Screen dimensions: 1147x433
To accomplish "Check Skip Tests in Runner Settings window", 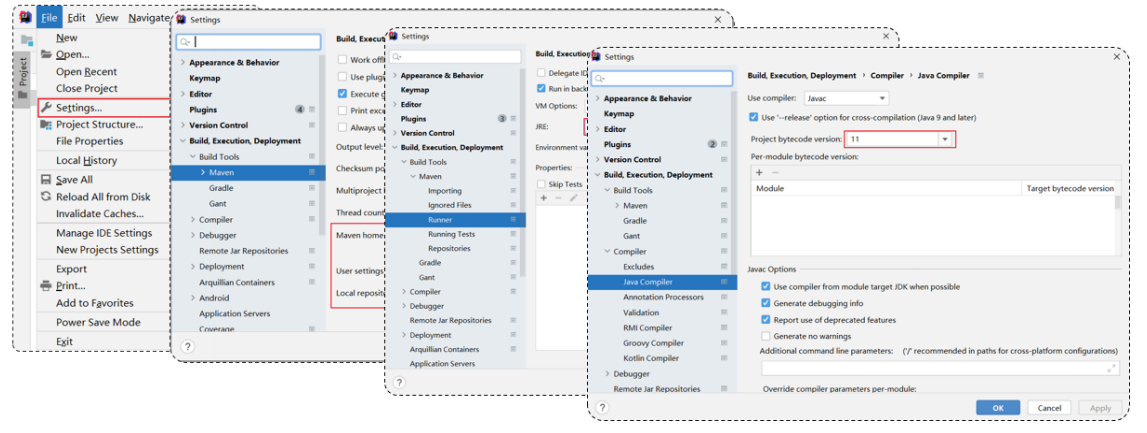I will tap(541, 184).
